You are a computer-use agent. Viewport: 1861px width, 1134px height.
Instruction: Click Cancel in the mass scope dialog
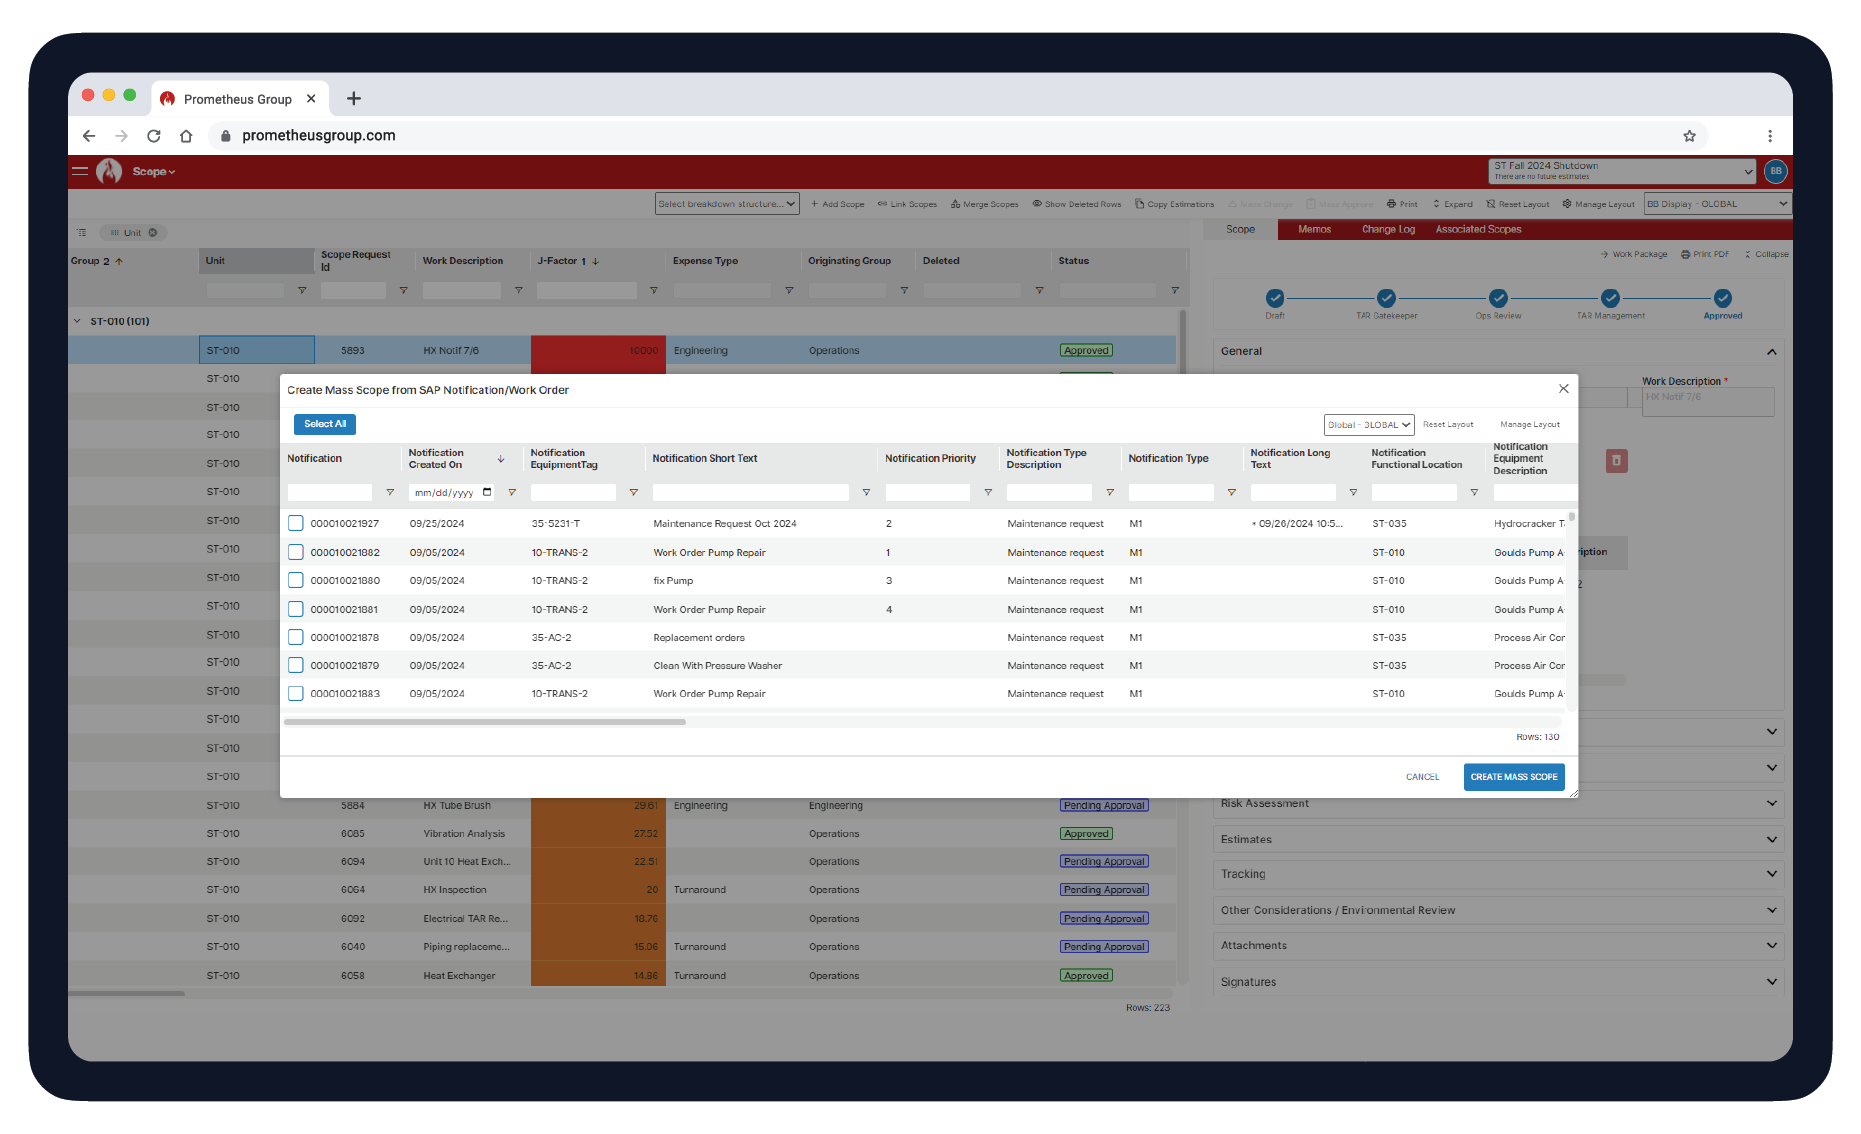coord(1422,776)
